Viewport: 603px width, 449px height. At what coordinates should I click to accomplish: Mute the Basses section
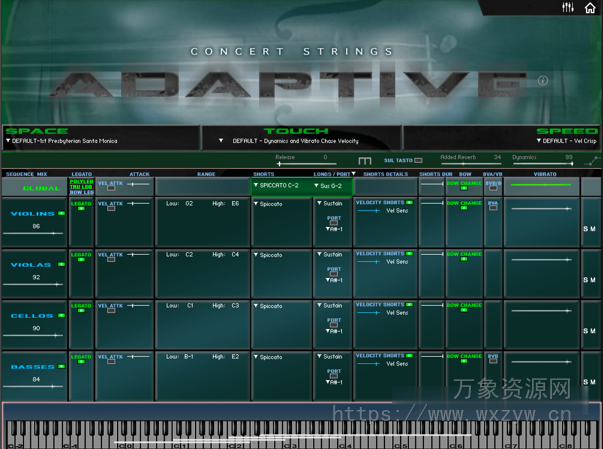(593, 382)
